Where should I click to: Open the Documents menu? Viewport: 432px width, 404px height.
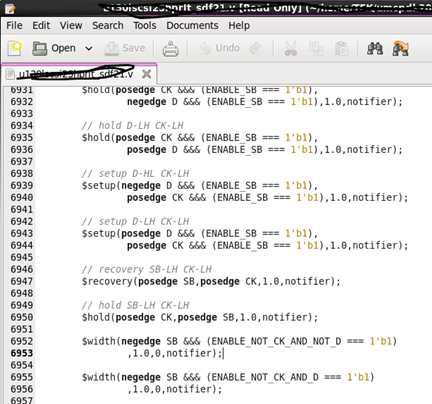pos(192,25)
